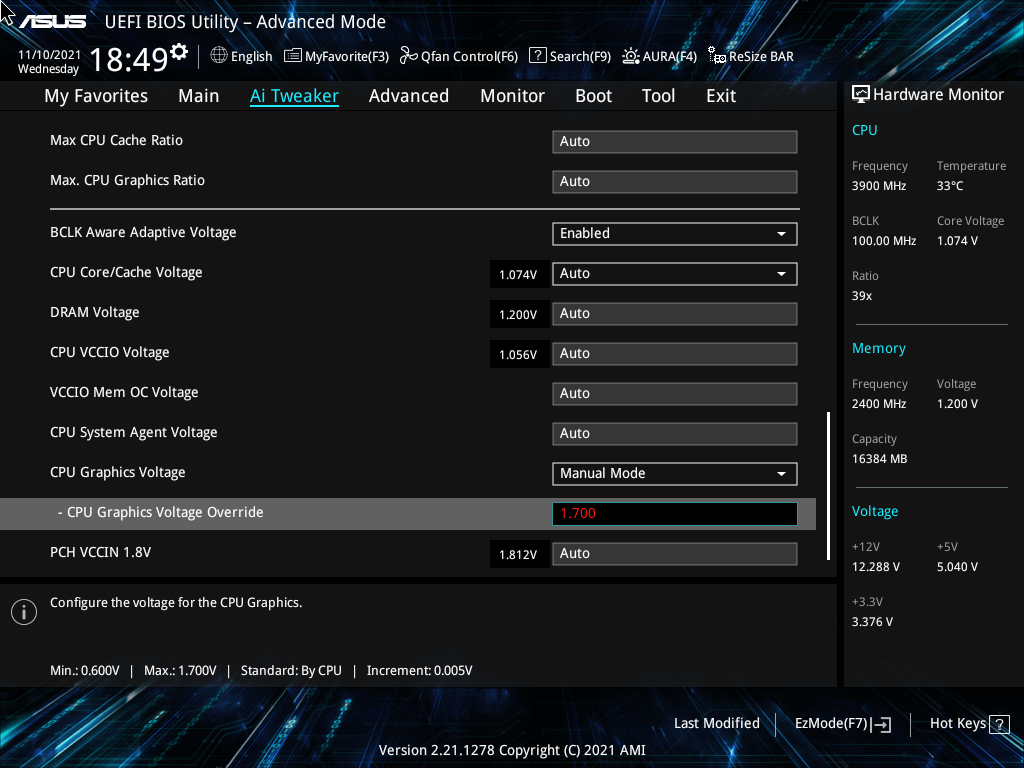Switch to the Boot tab
1024x768 pixels.
[593, 95]
